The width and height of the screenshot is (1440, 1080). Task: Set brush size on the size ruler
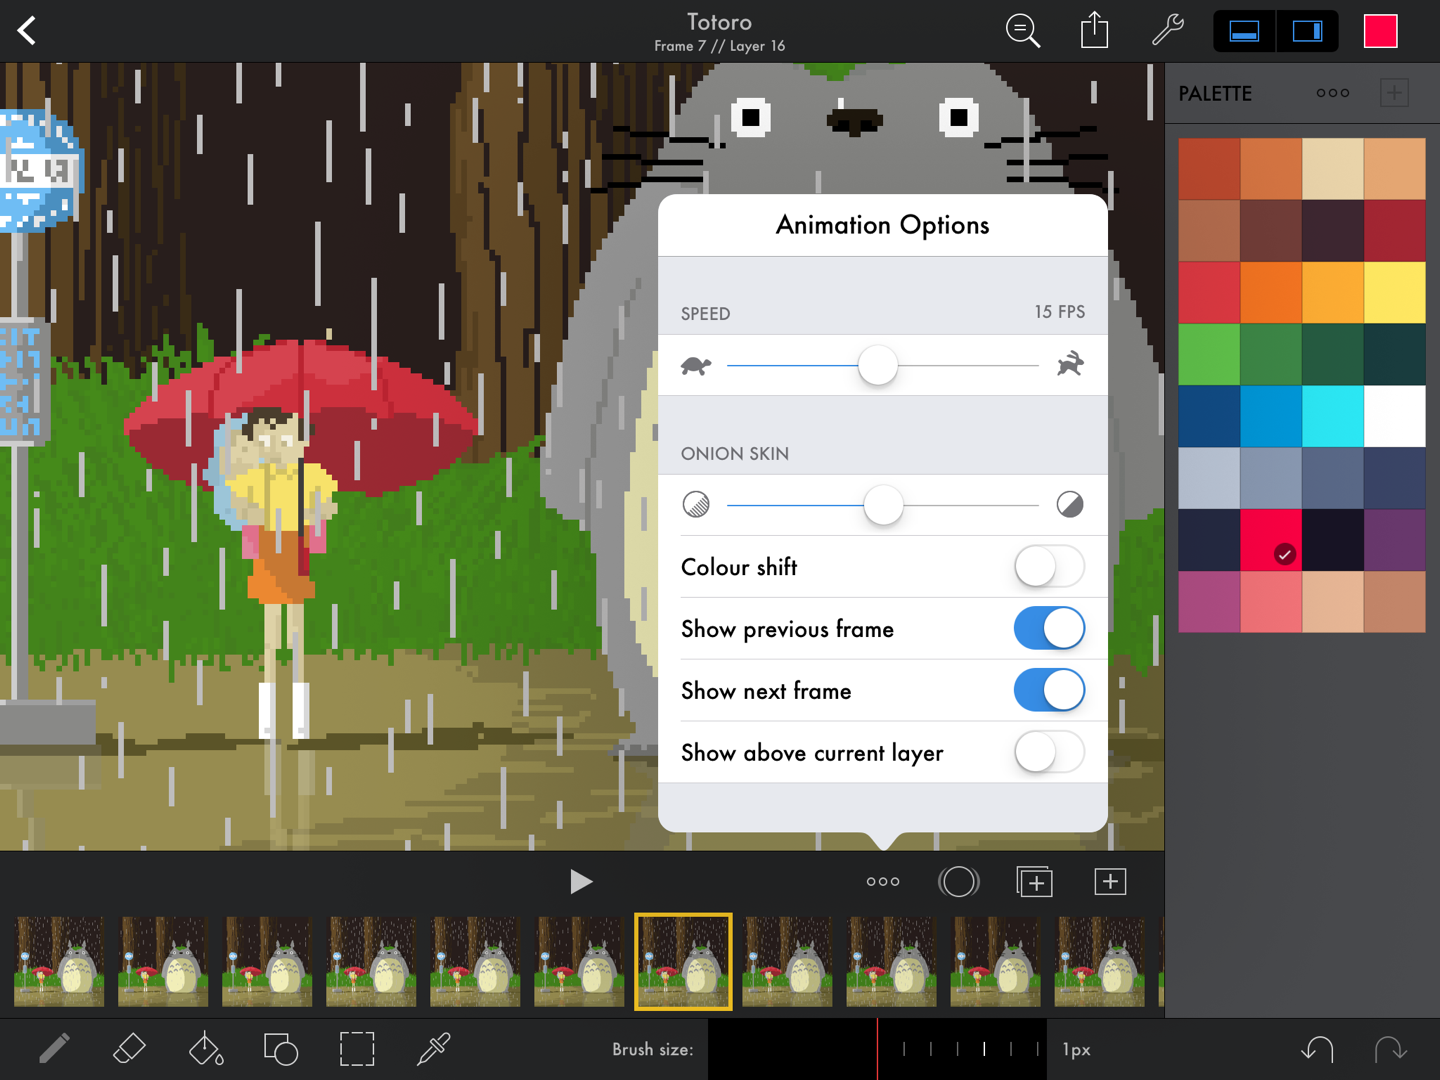pyautogui.click(x=877, y=1049)
